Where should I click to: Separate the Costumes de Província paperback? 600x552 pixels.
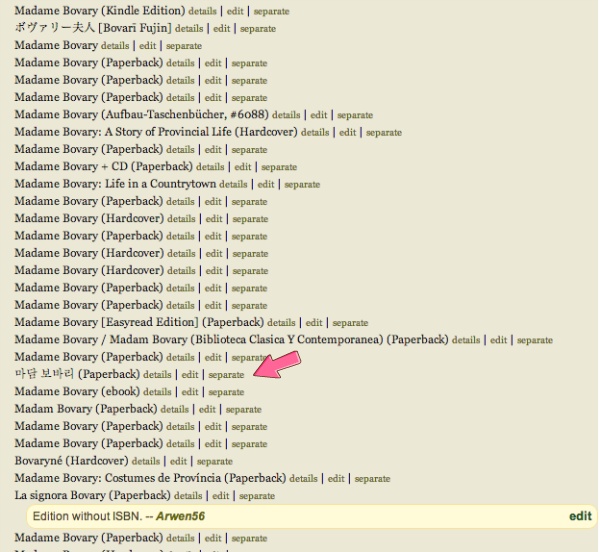tap(372, 479)
